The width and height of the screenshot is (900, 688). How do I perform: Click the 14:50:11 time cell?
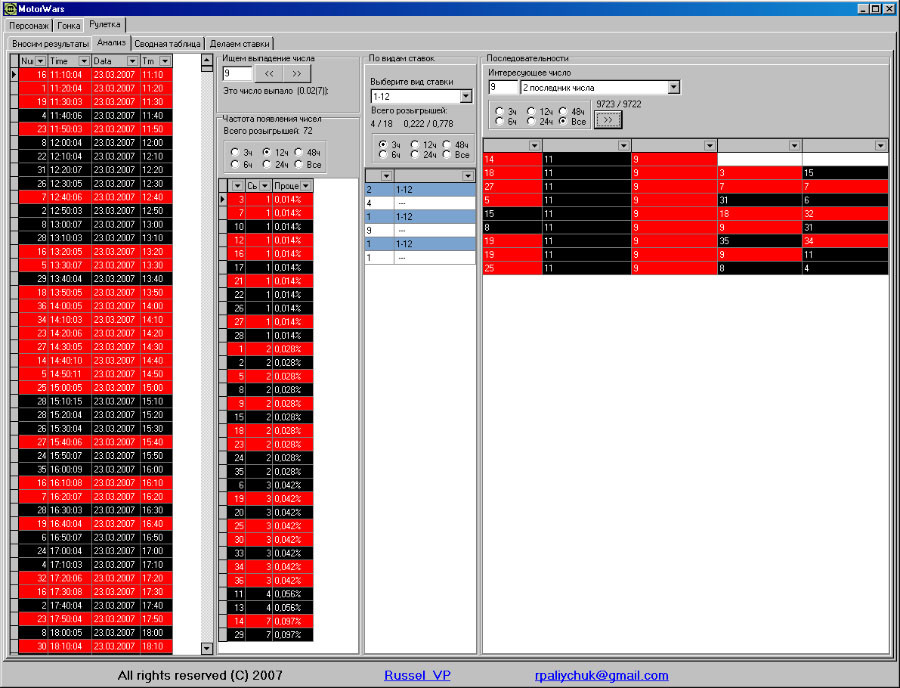pyautogui.click(x=69, y=374)
